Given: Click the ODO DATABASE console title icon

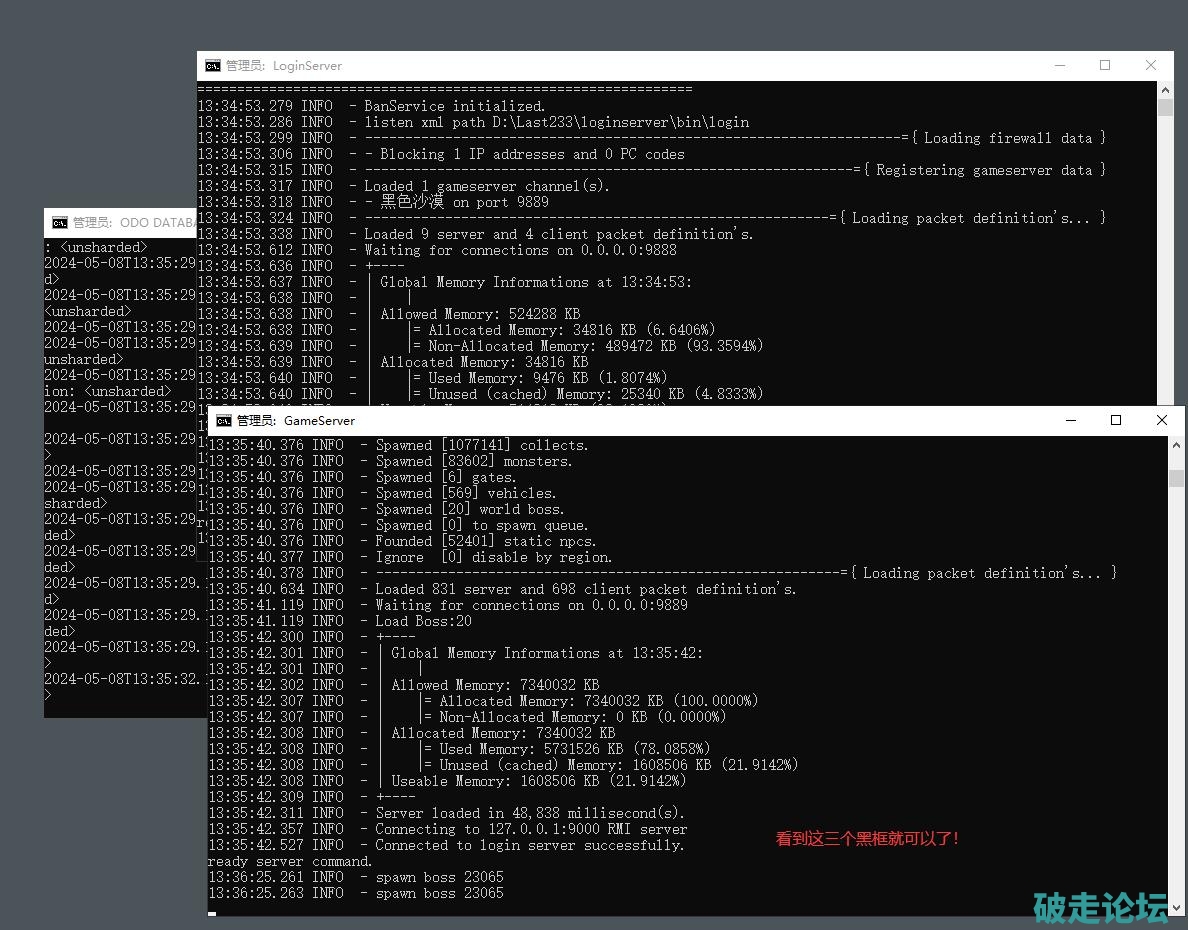Looking at the screenshot, I should (60, 223).
